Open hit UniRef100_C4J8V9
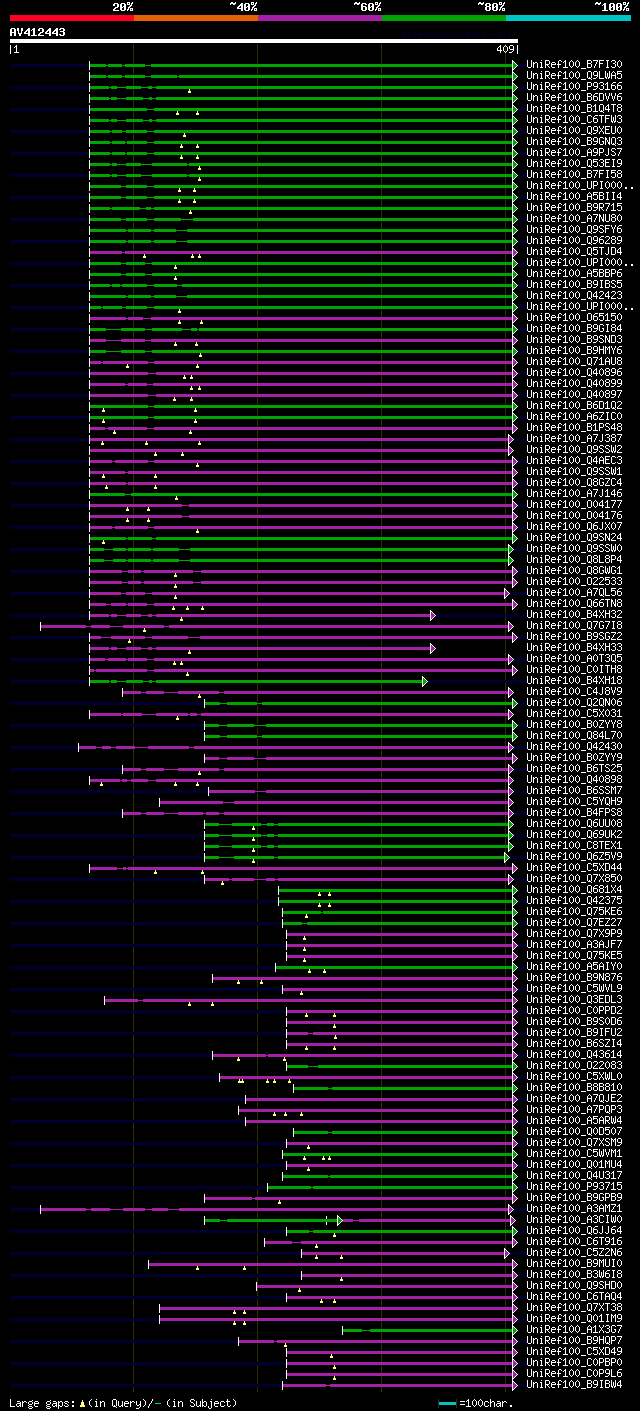Image resolution: width=640 pixels, height=1411 pixels. click(574, 691)
